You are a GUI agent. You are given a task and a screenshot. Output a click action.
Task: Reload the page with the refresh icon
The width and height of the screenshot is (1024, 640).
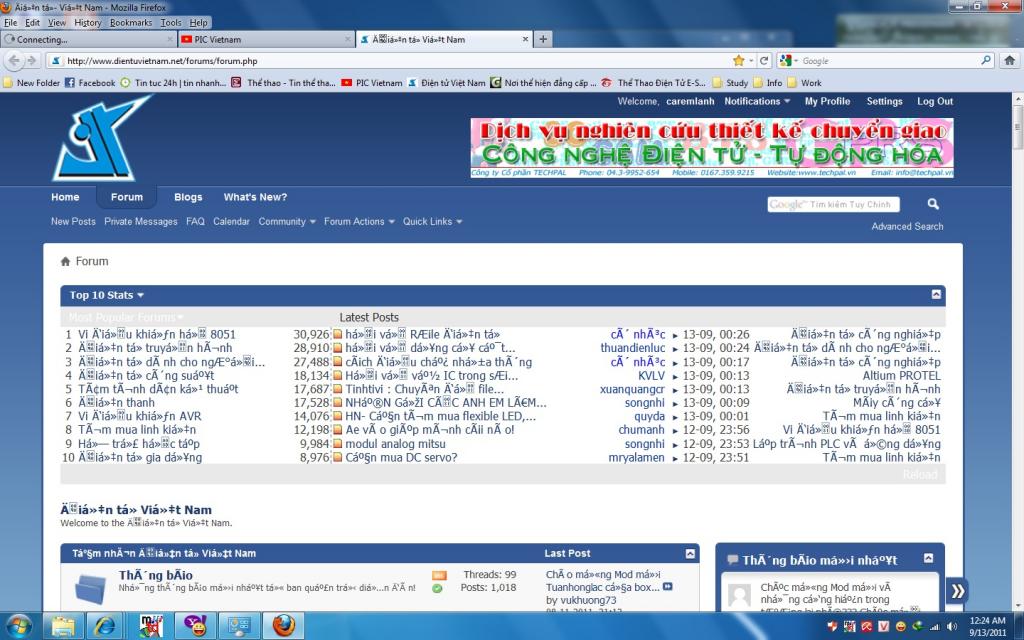click(763, 61)
